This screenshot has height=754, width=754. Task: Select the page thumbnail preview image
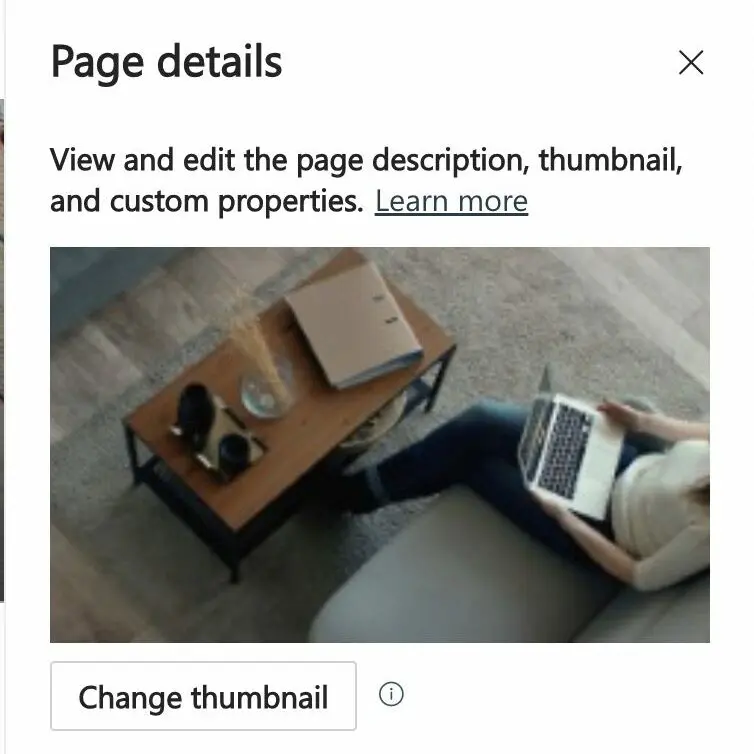(379, 445)
